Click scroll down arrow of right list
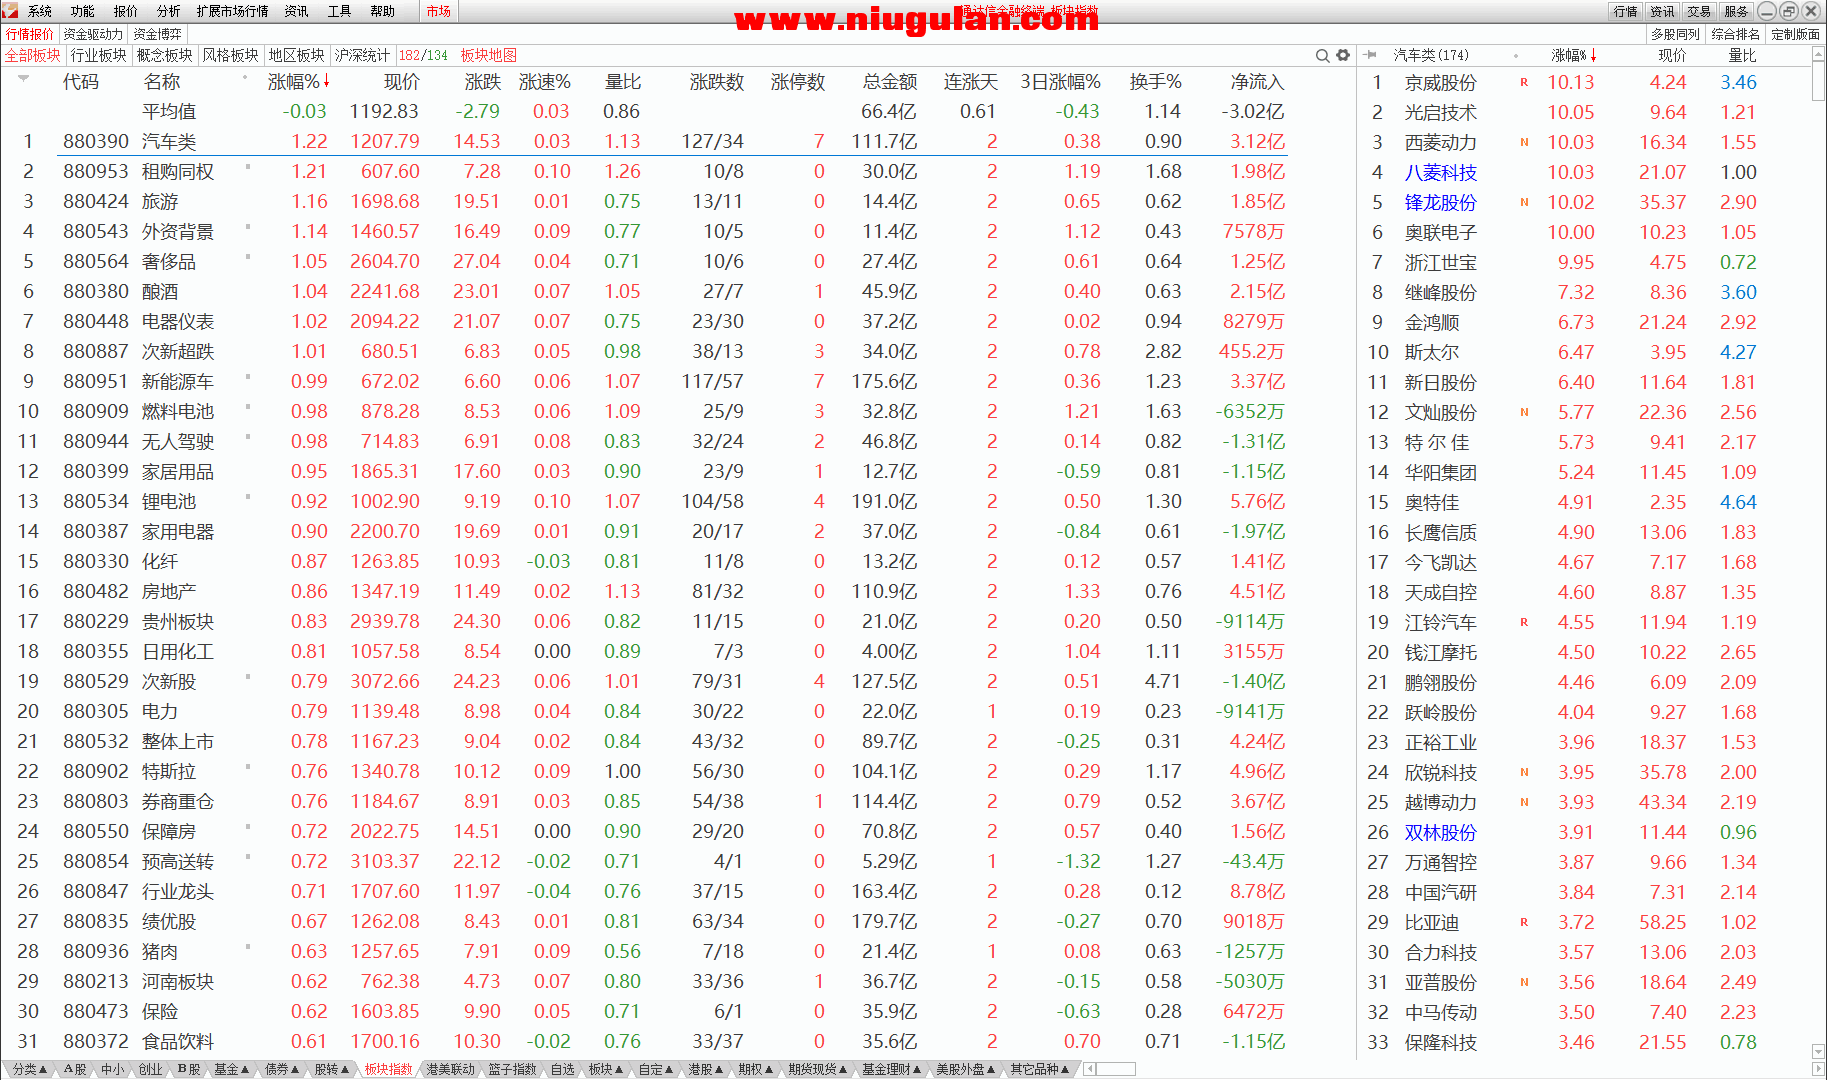Screen dimensions: 1827x1080 [x=1818, y=1051]
